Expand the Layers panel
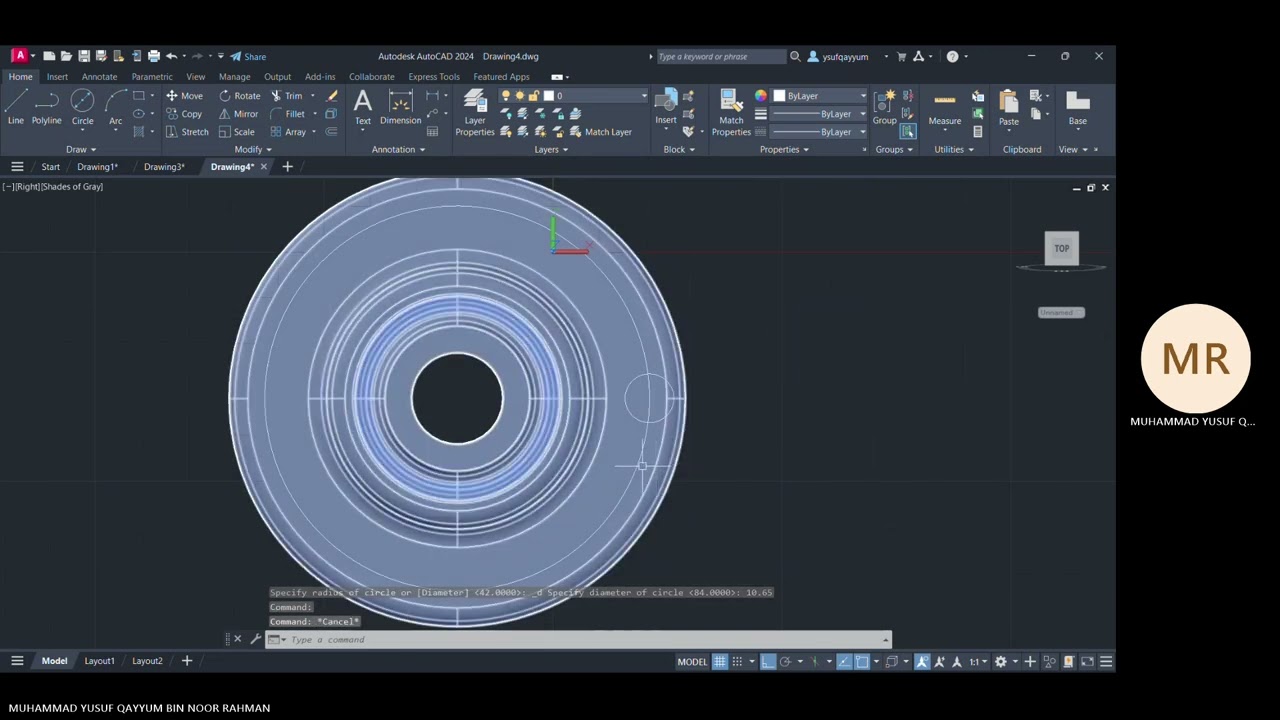The width and height of the screenshot is (1280, 720). [551, 149]
